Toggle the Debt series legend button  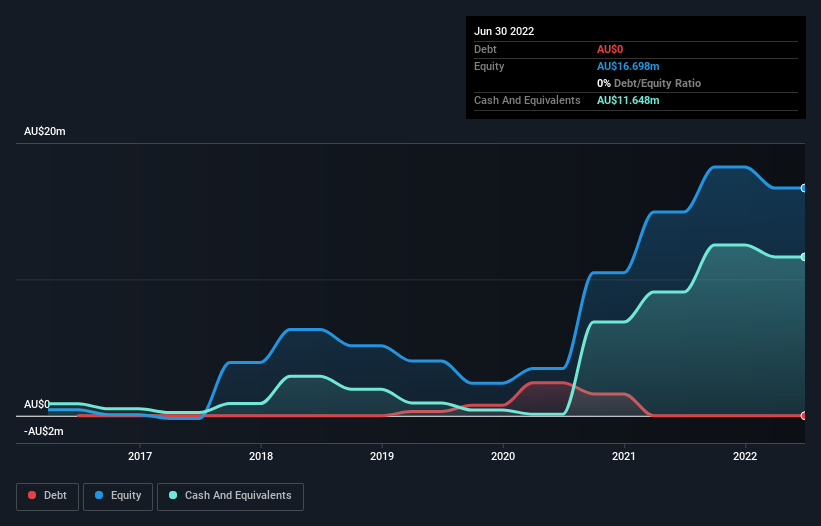point(48,496)
